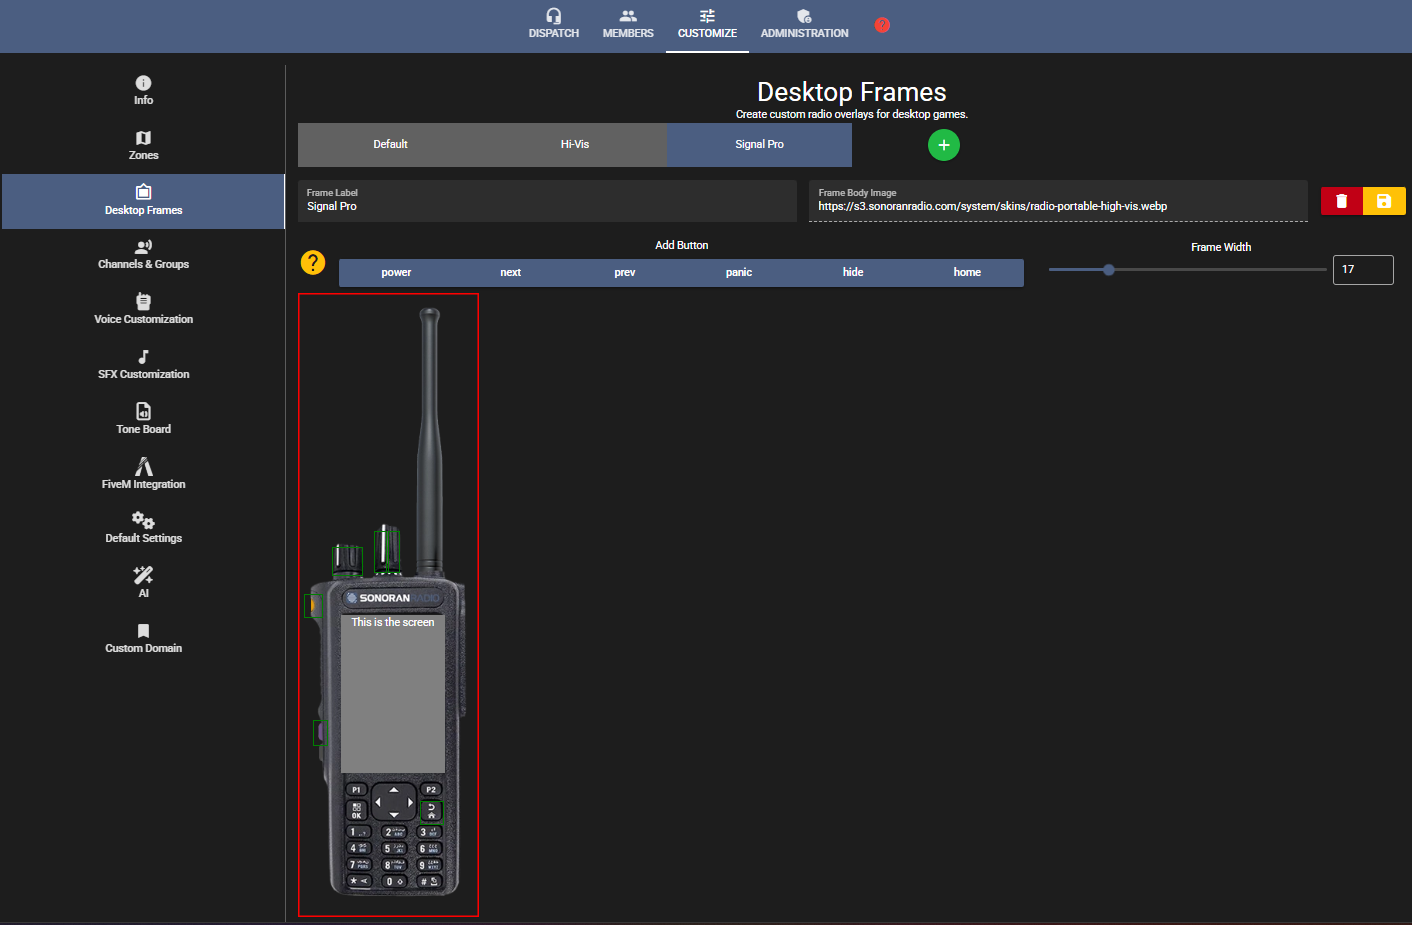Open FiveM Integration settings

[143, 474]
